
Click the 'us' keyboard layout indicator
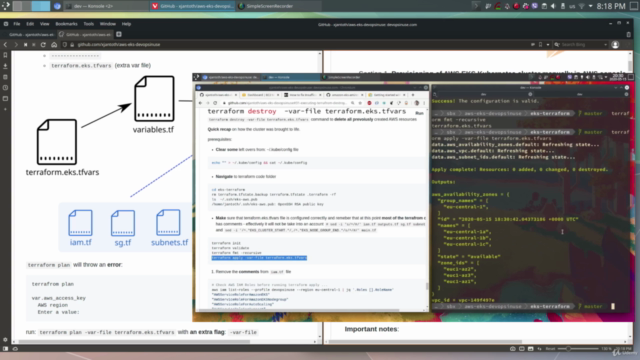(572, 6)
